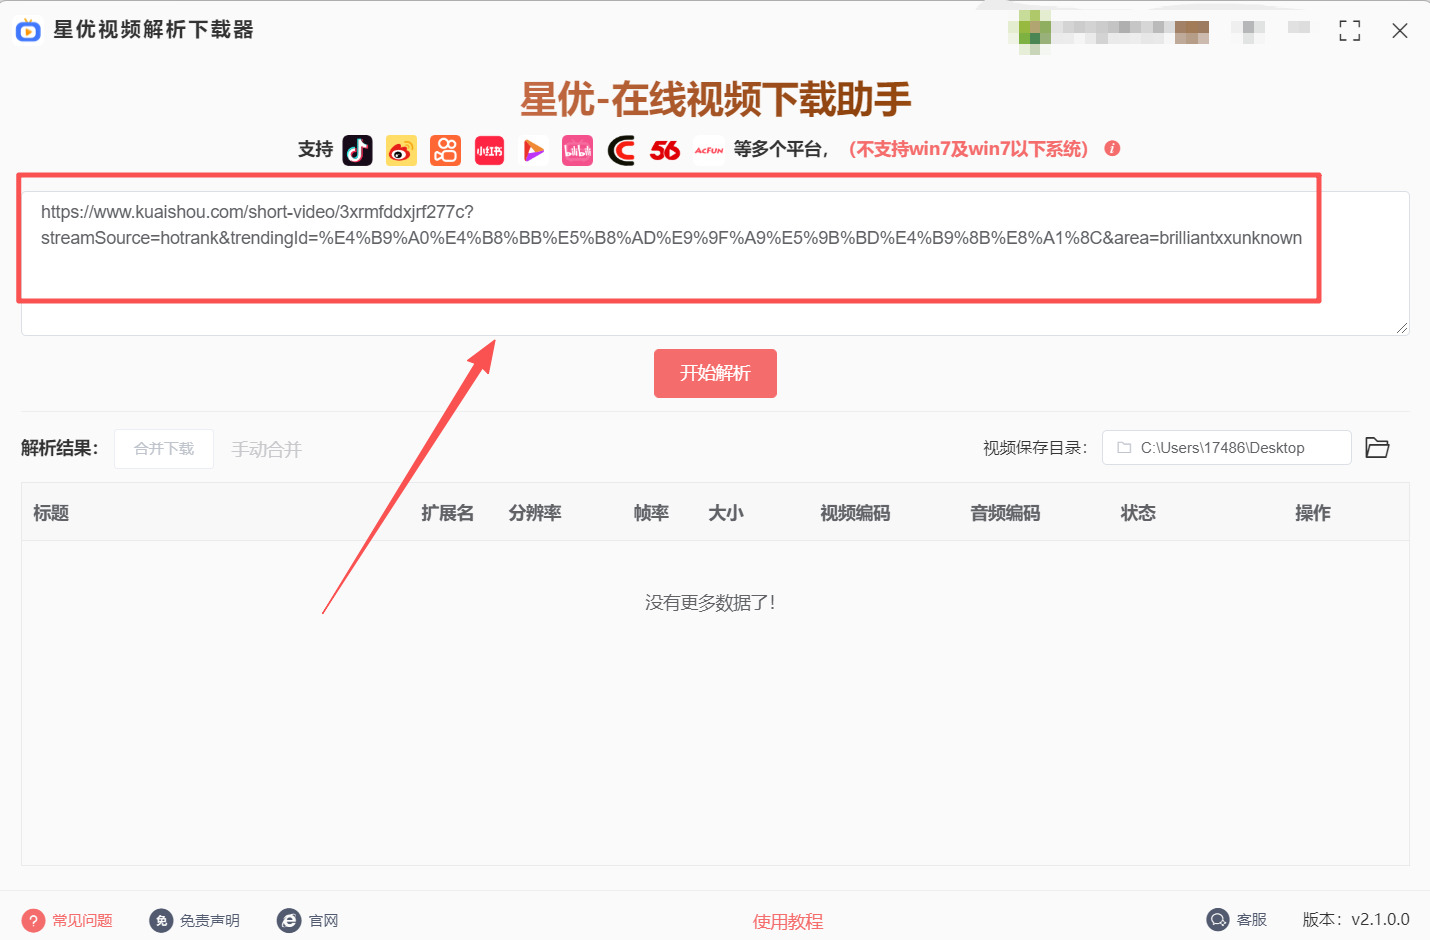Click the 大小 column header
The height and width of the screenshot is (940, 1430).
[726, 513]
